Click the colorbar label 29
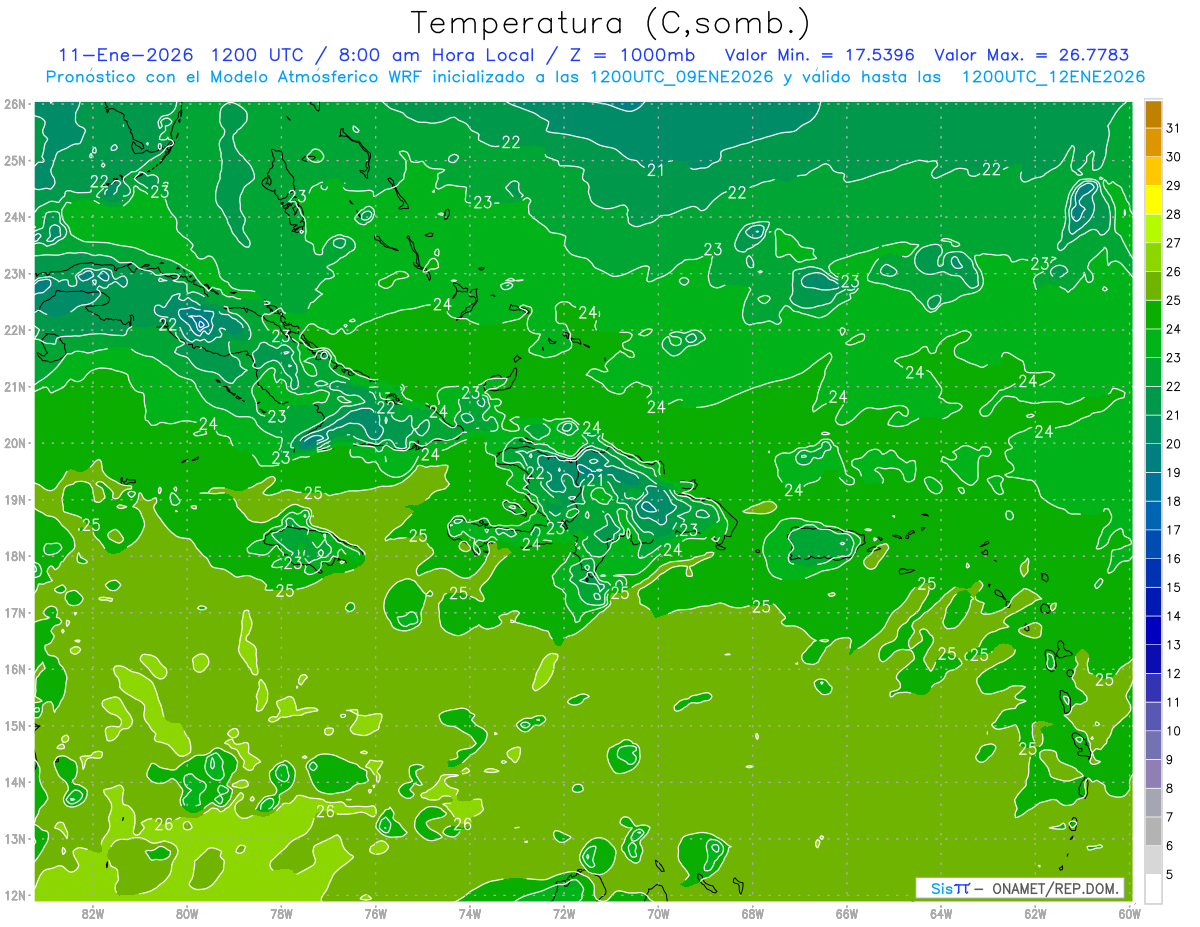Viewport: 1200px width, 927px height. 1173,186
